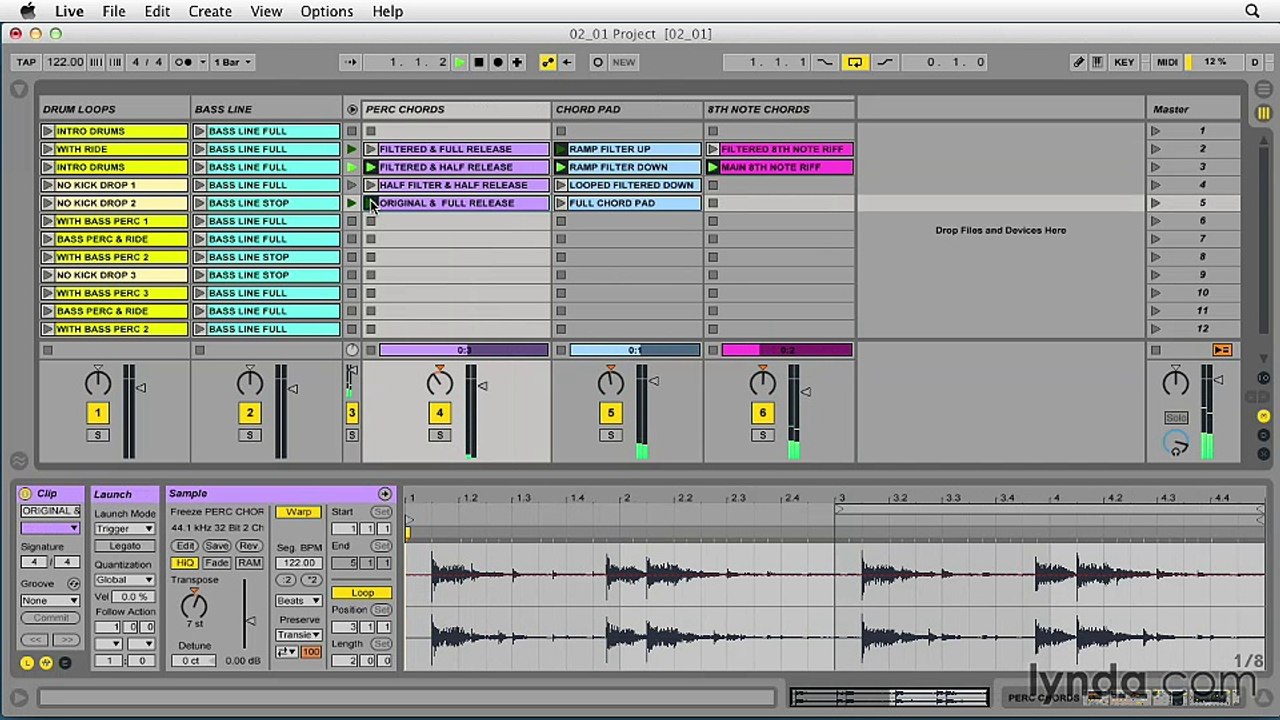
Task: Launch the FULL CHORD PAD clip
Action: tap(561, 203)
